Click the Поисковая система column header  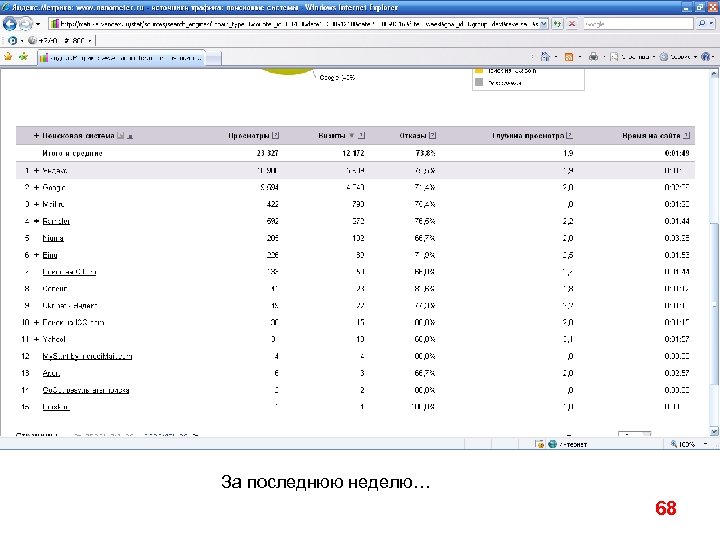[78, 135]
